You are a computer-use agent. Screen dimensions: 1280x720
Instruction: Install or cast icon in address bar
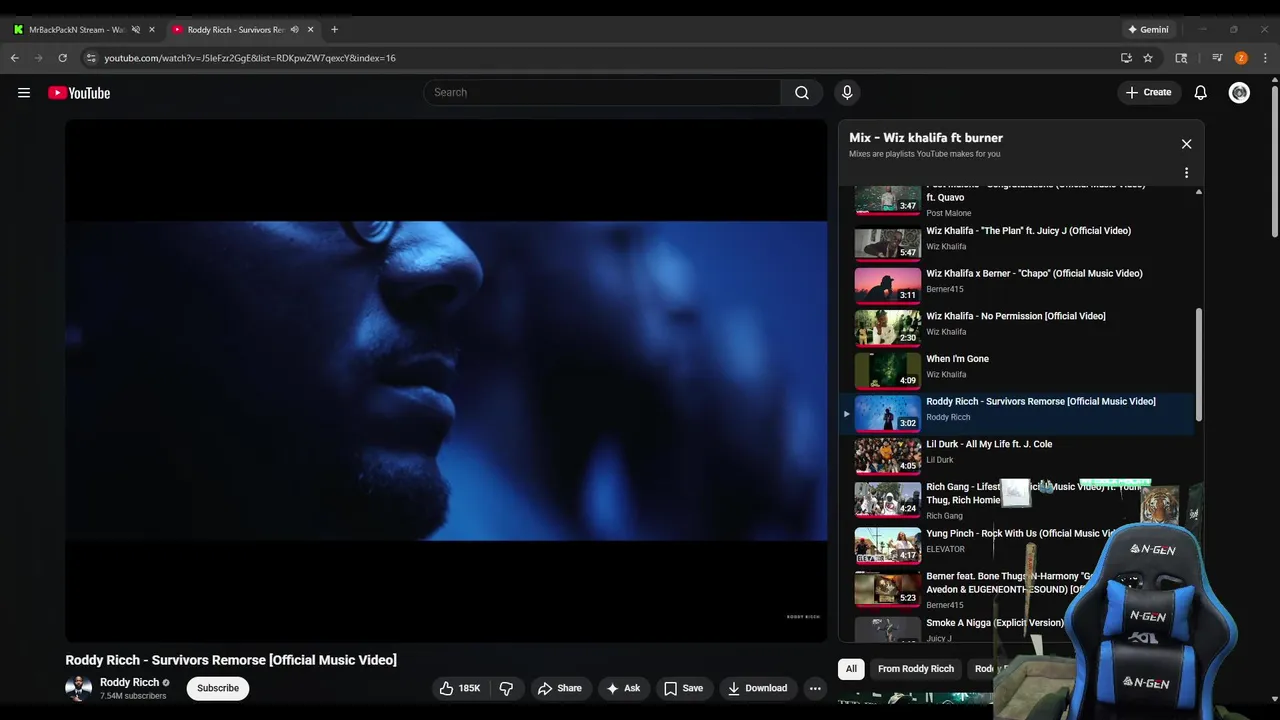[1126, 58]
